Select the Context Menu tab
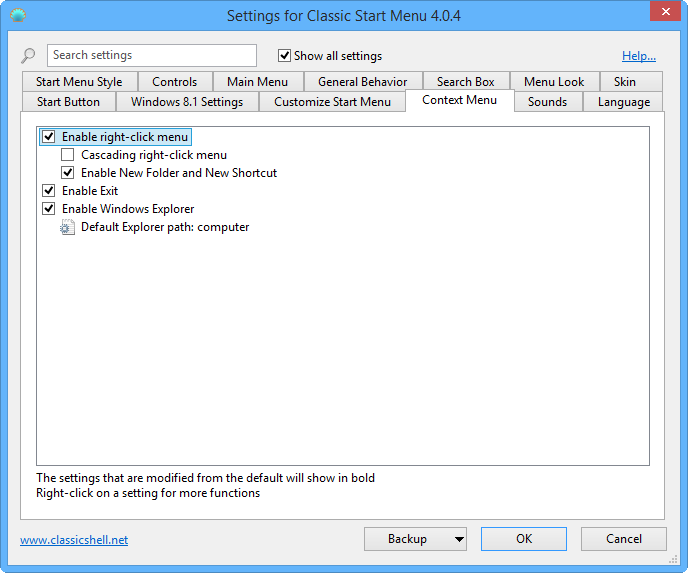Screen dimensions: 688x573 pyautogui.click(x=459, y=100)
